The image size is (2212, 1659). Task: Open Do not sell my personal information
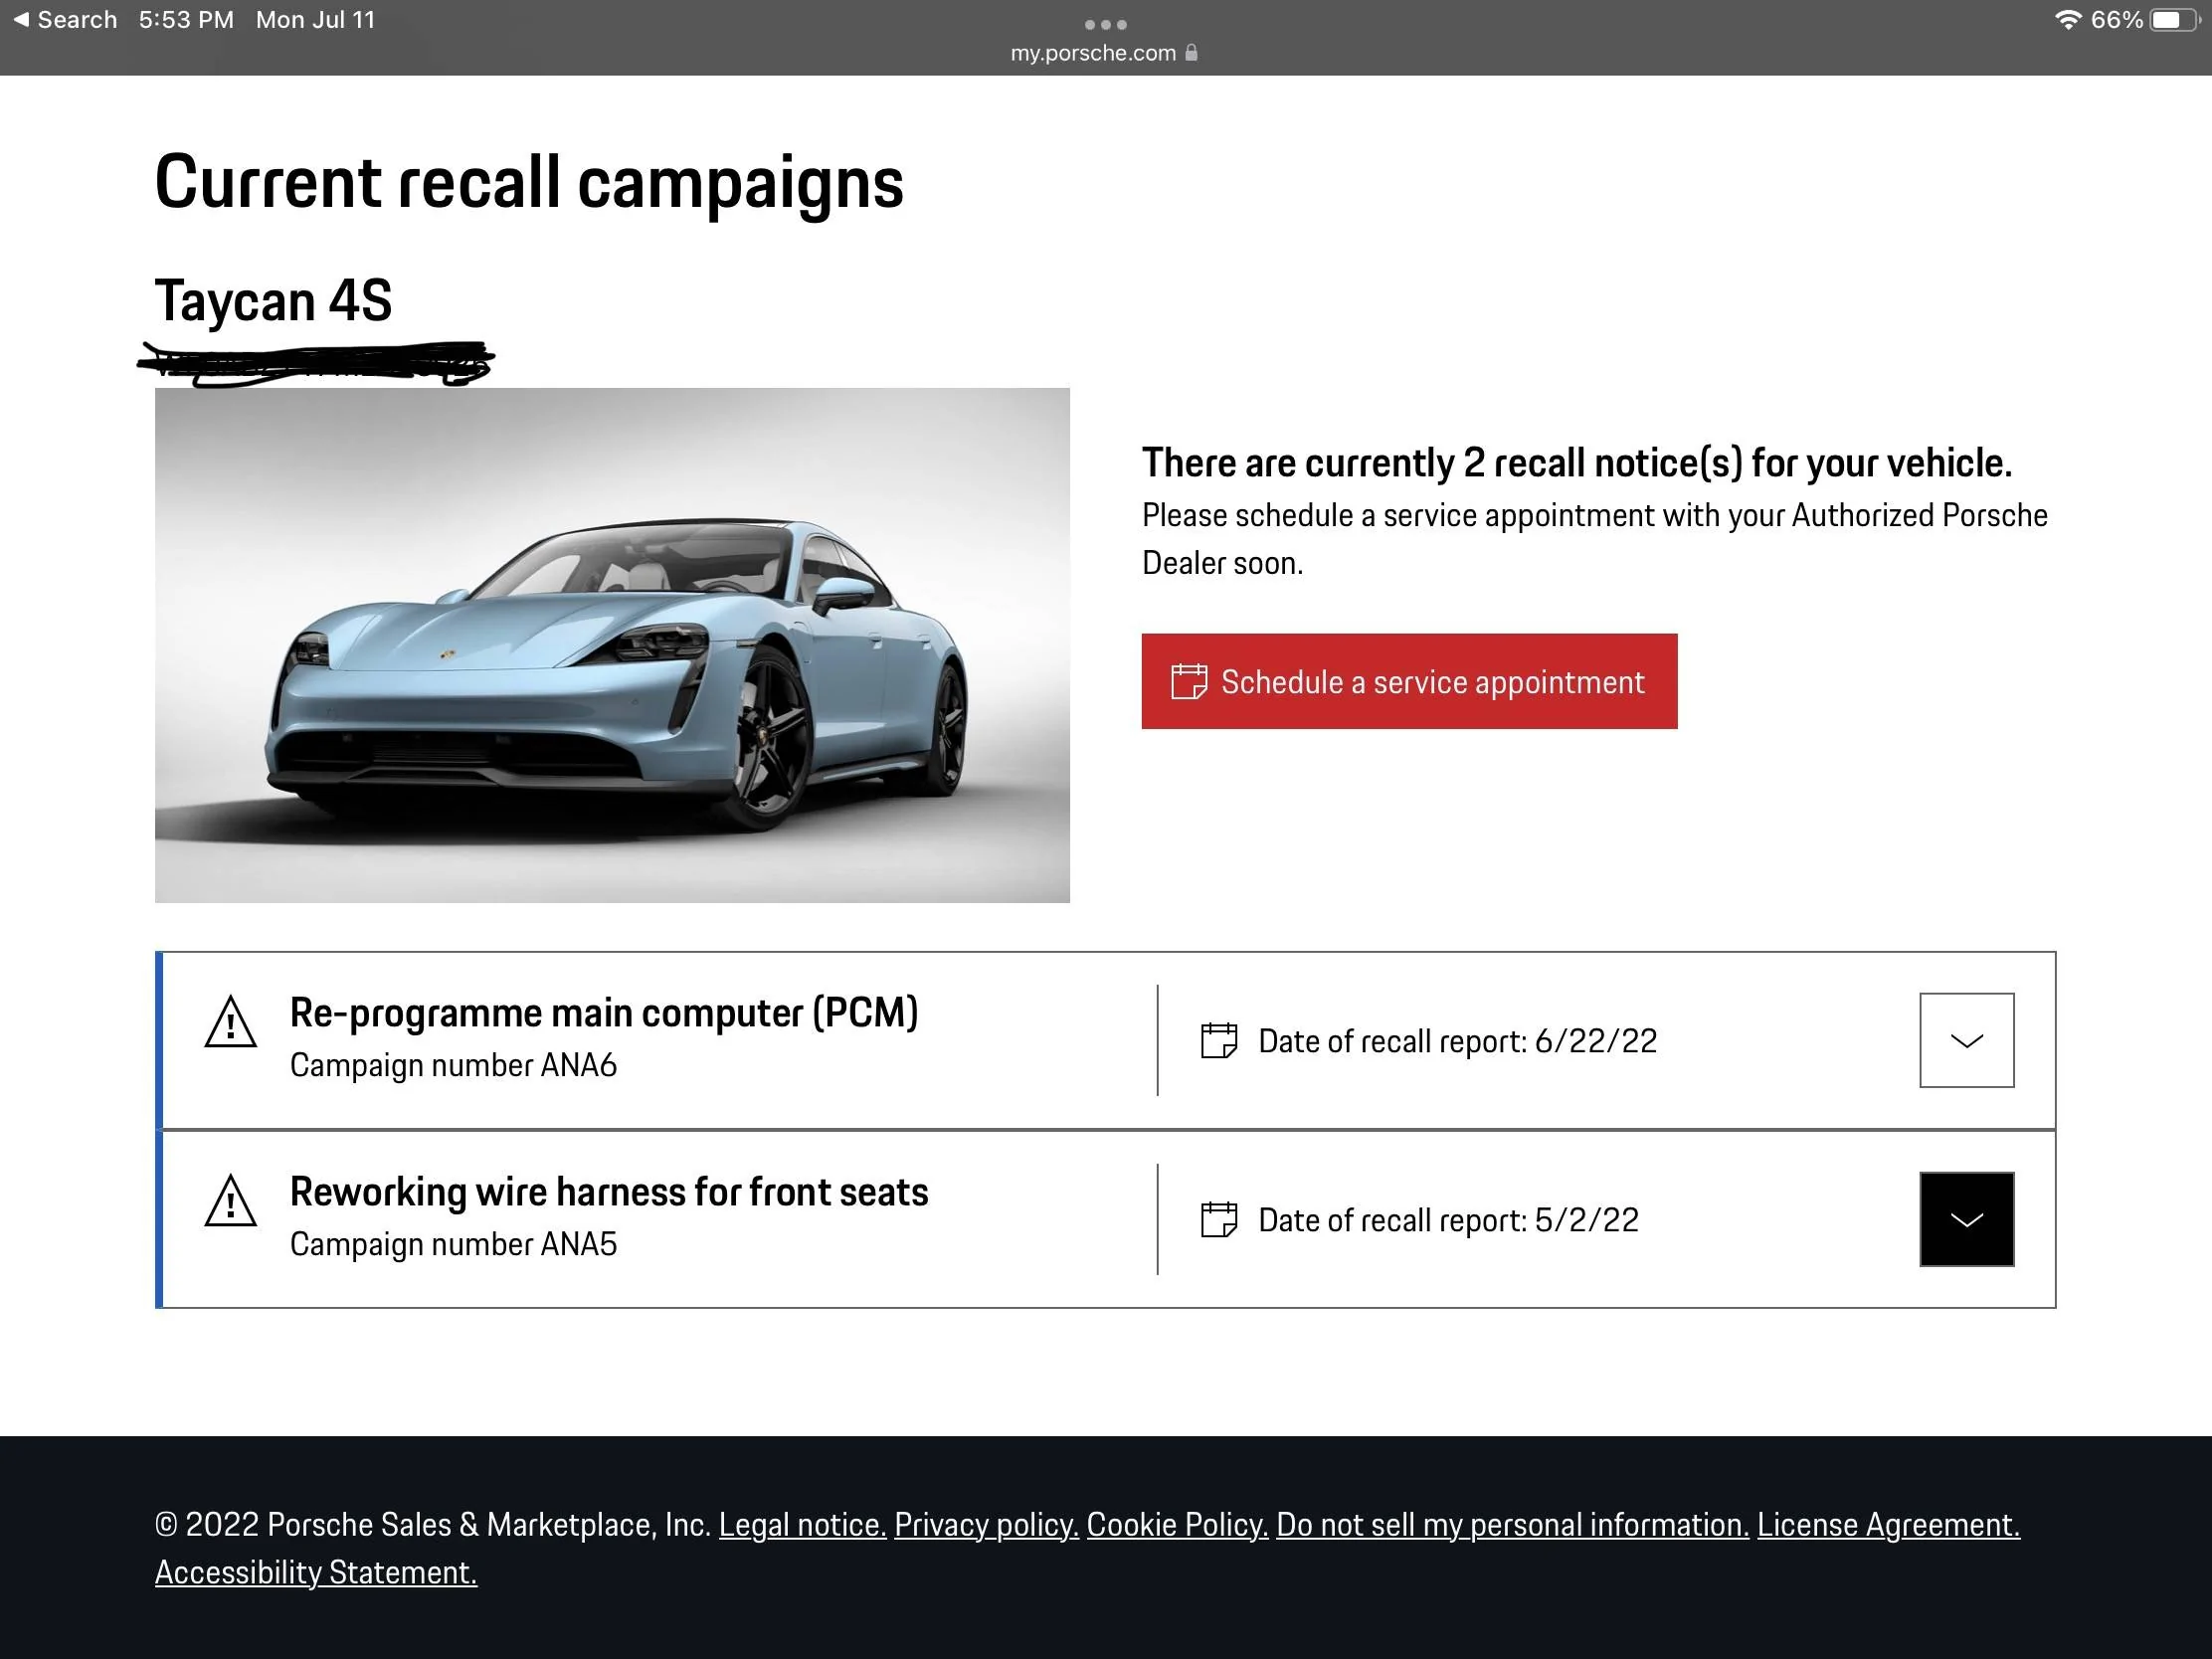1512,1524
